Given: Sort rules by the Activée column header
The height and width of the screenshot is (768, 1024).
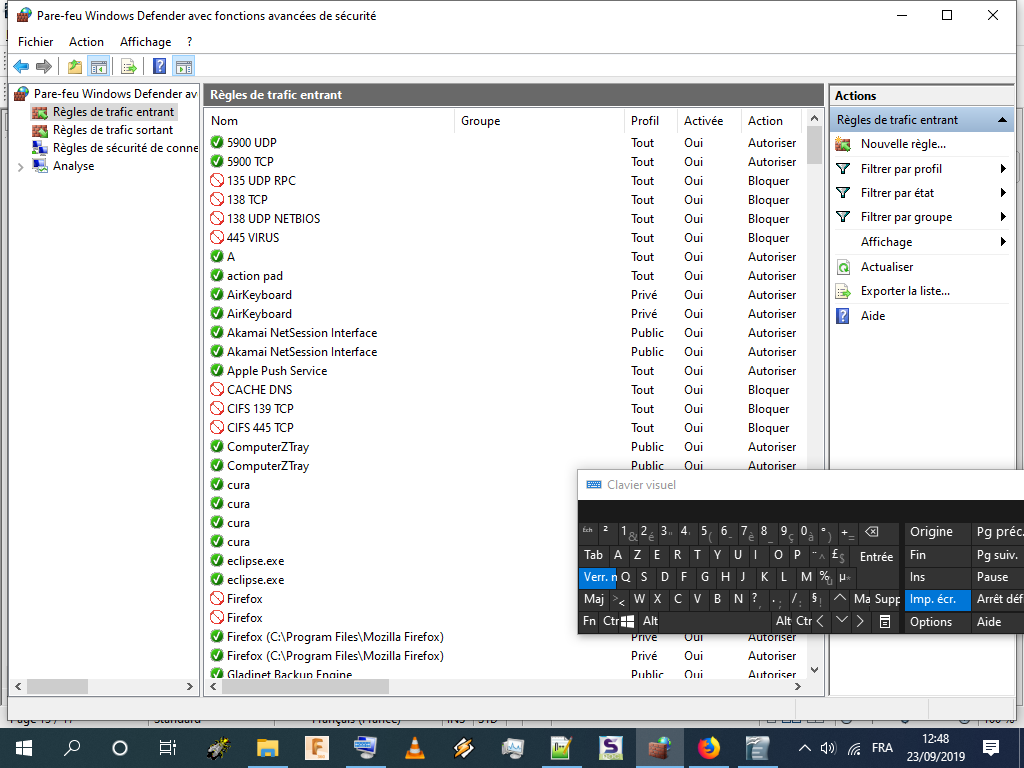Looking at the screenshot, I should coord(708,121).
